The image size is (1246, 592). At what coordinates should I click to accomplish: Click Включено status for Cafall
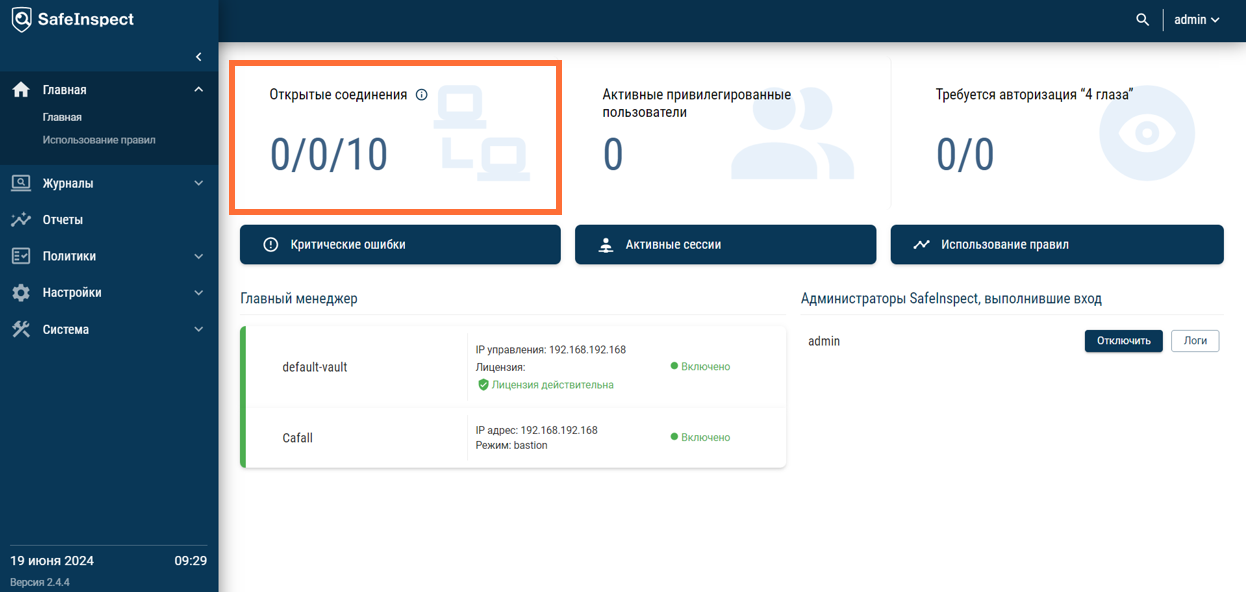tap(700, 437)
